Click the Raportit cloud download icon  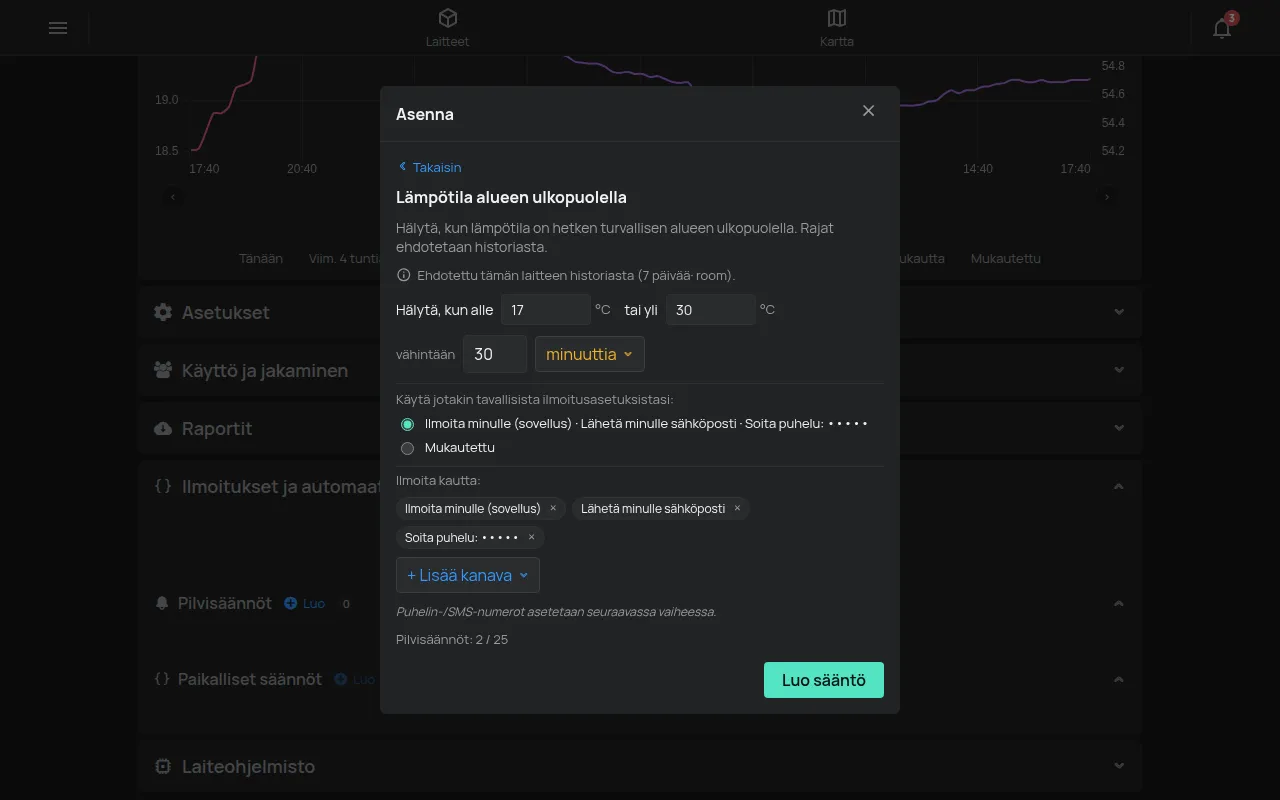click(163, 428)
